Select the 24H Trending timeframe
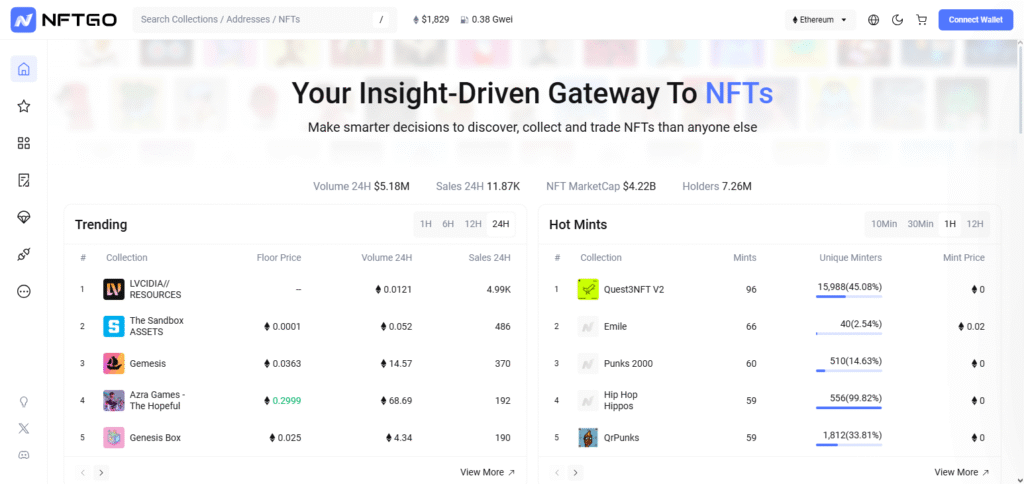The image size is (1024, 484). (501, 224)
